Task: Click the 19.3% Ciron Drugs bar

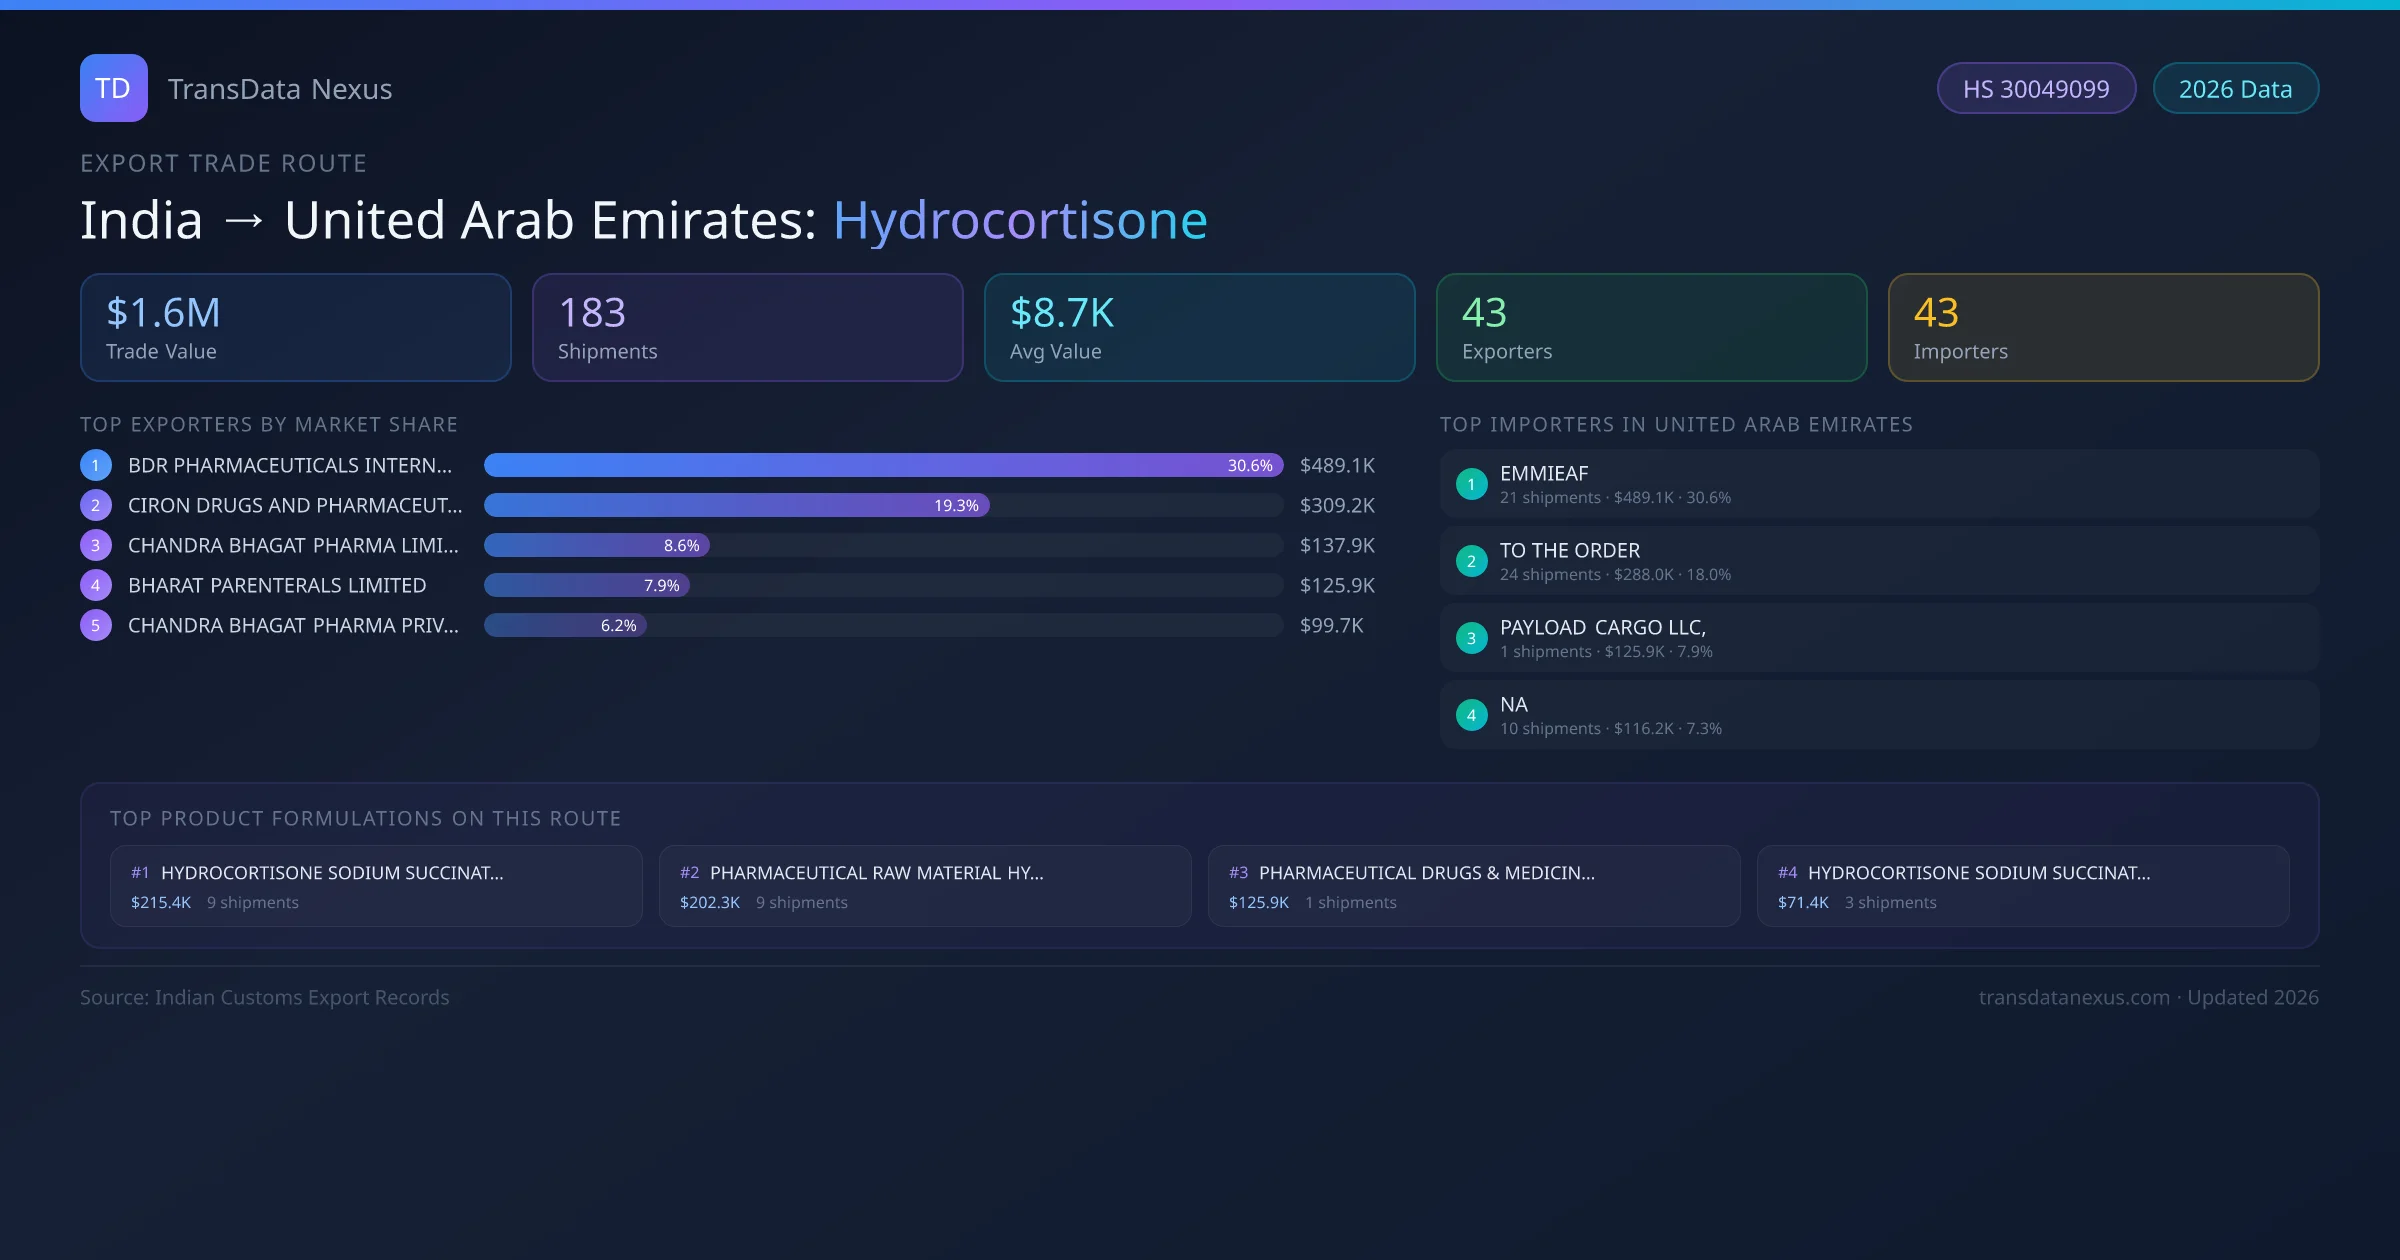Action: coord(736,505)
